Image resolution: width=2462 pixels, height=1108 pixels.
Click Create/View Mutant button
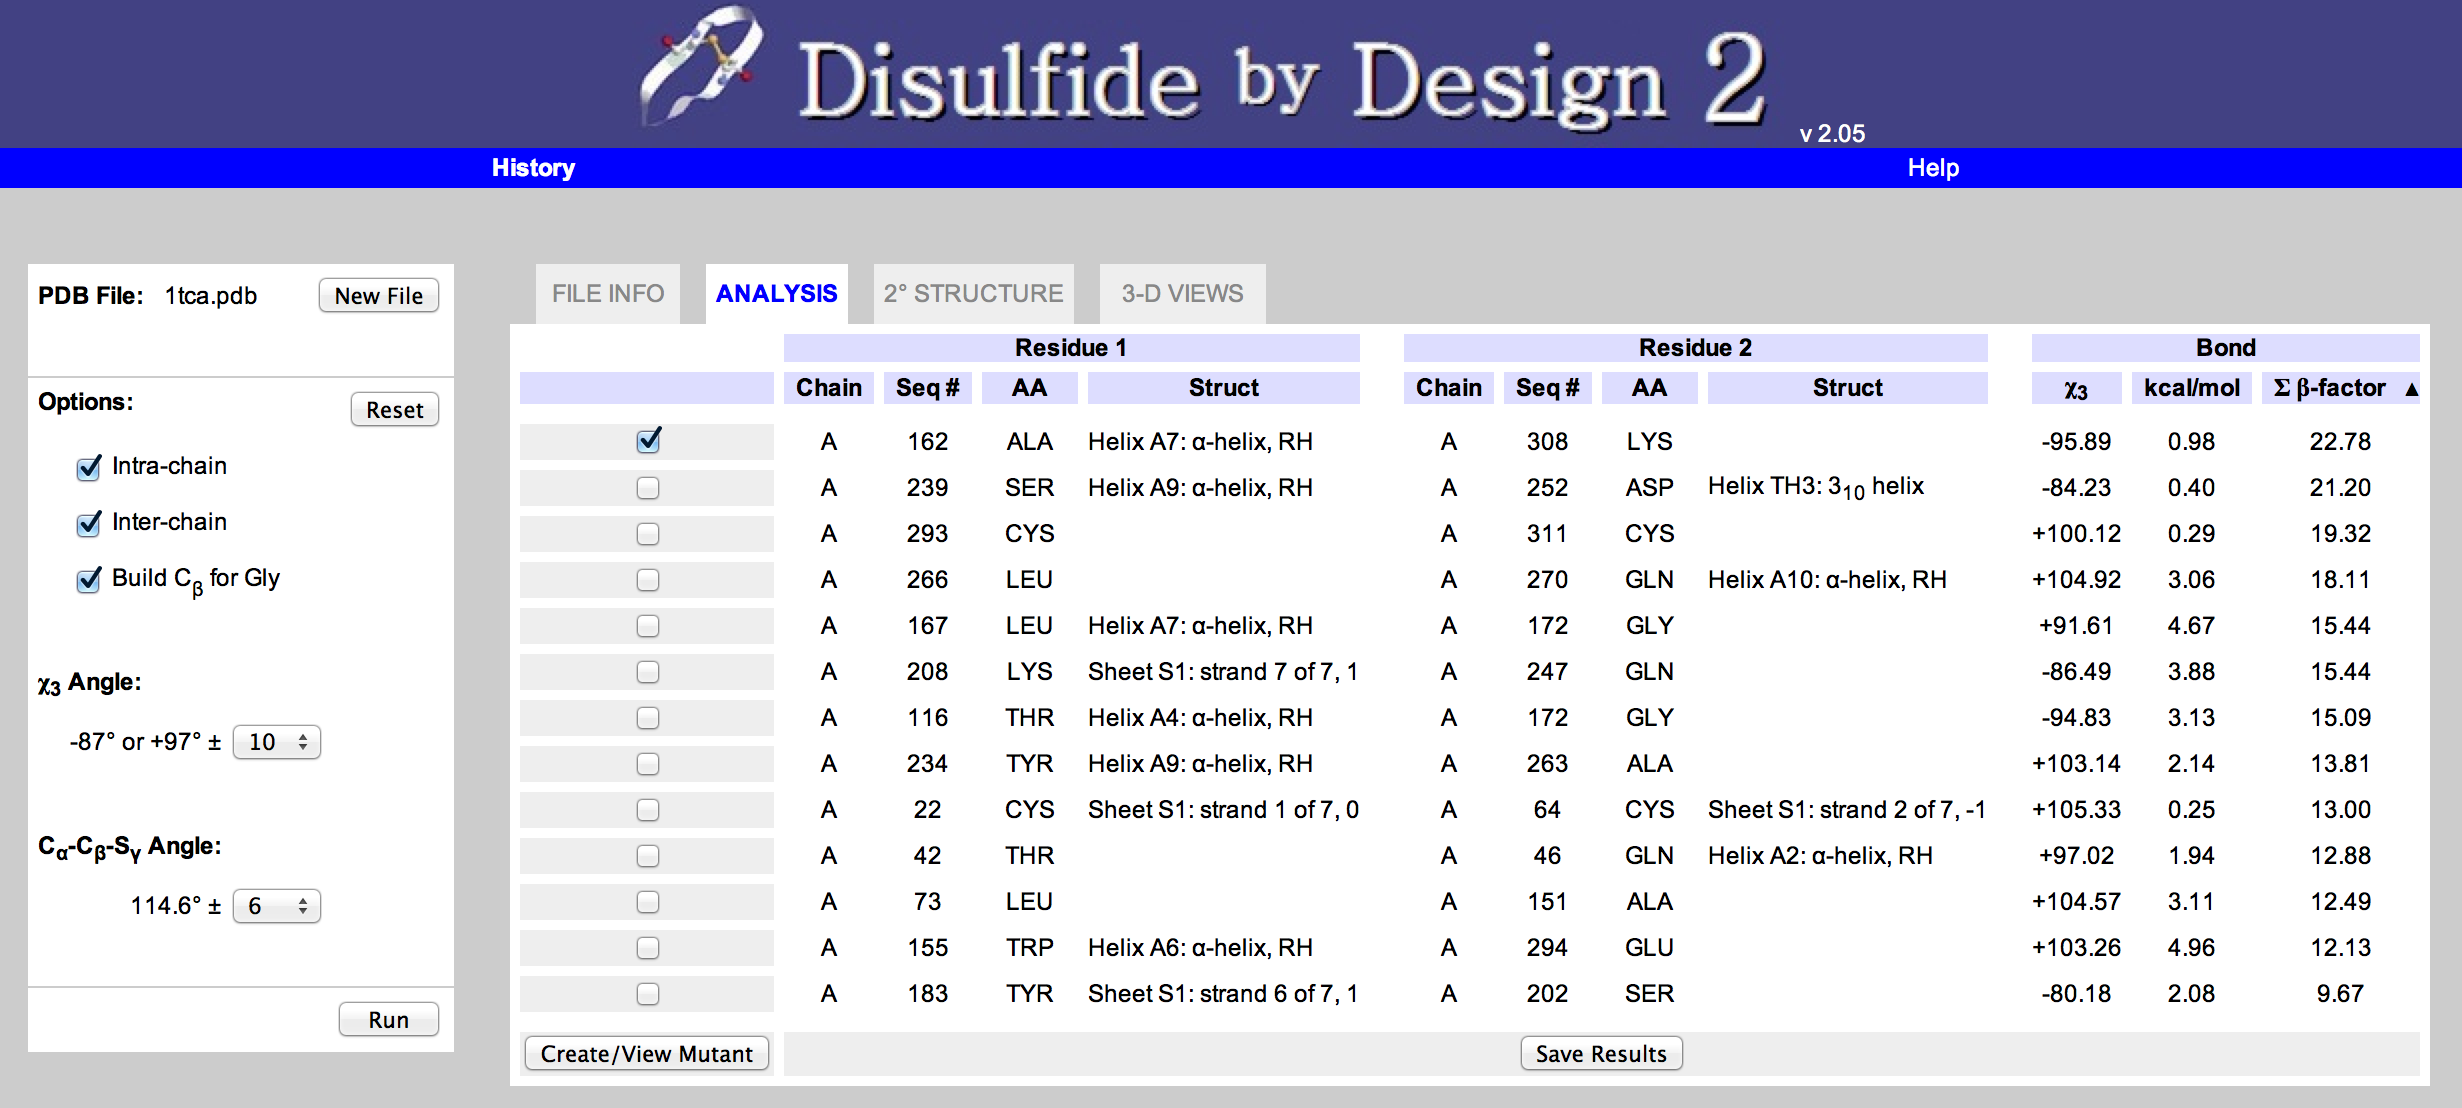tap(647, 1054)
